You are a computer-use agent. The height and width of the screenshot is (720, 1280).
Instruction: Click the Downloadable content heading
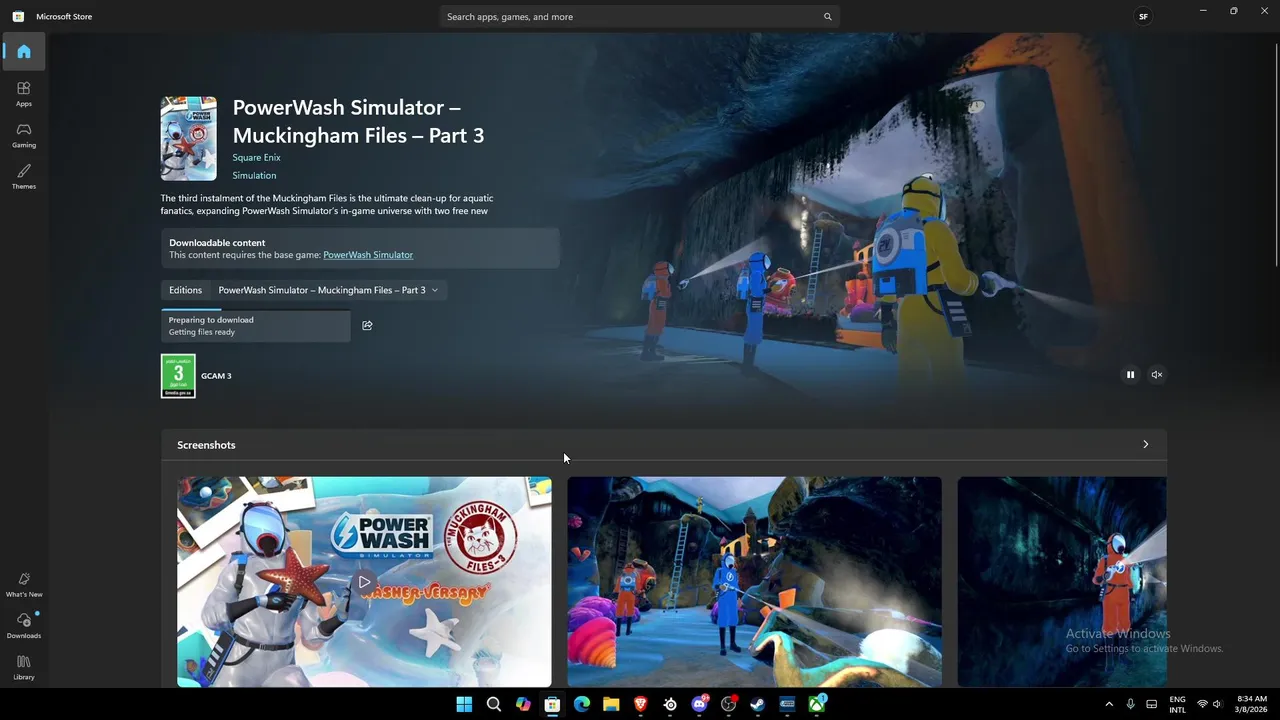(x=217, y=243)
